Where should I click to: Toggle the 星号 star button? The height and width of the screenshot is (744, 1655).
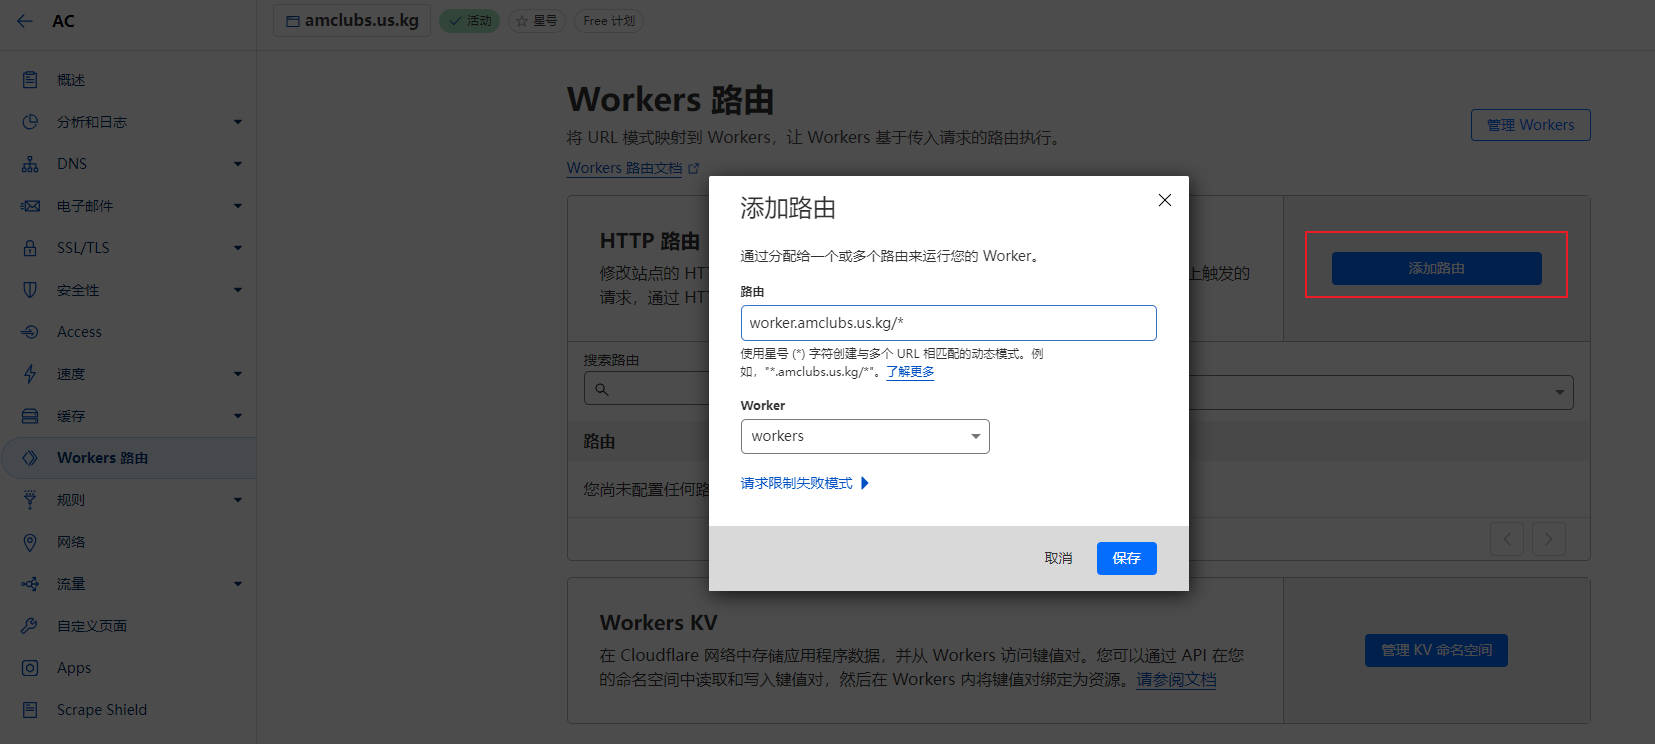537,21
